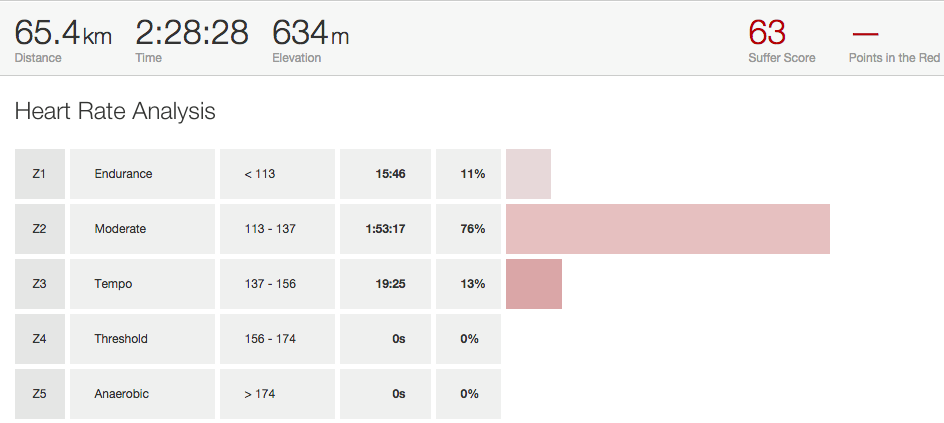
Task: Select the Z1 zone cell
Action: (x=40, y=174)
